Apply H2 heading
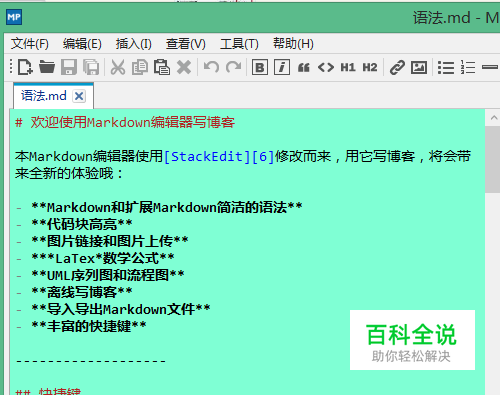500x395 pixels. pyautogui.click(x=370, y=67)
